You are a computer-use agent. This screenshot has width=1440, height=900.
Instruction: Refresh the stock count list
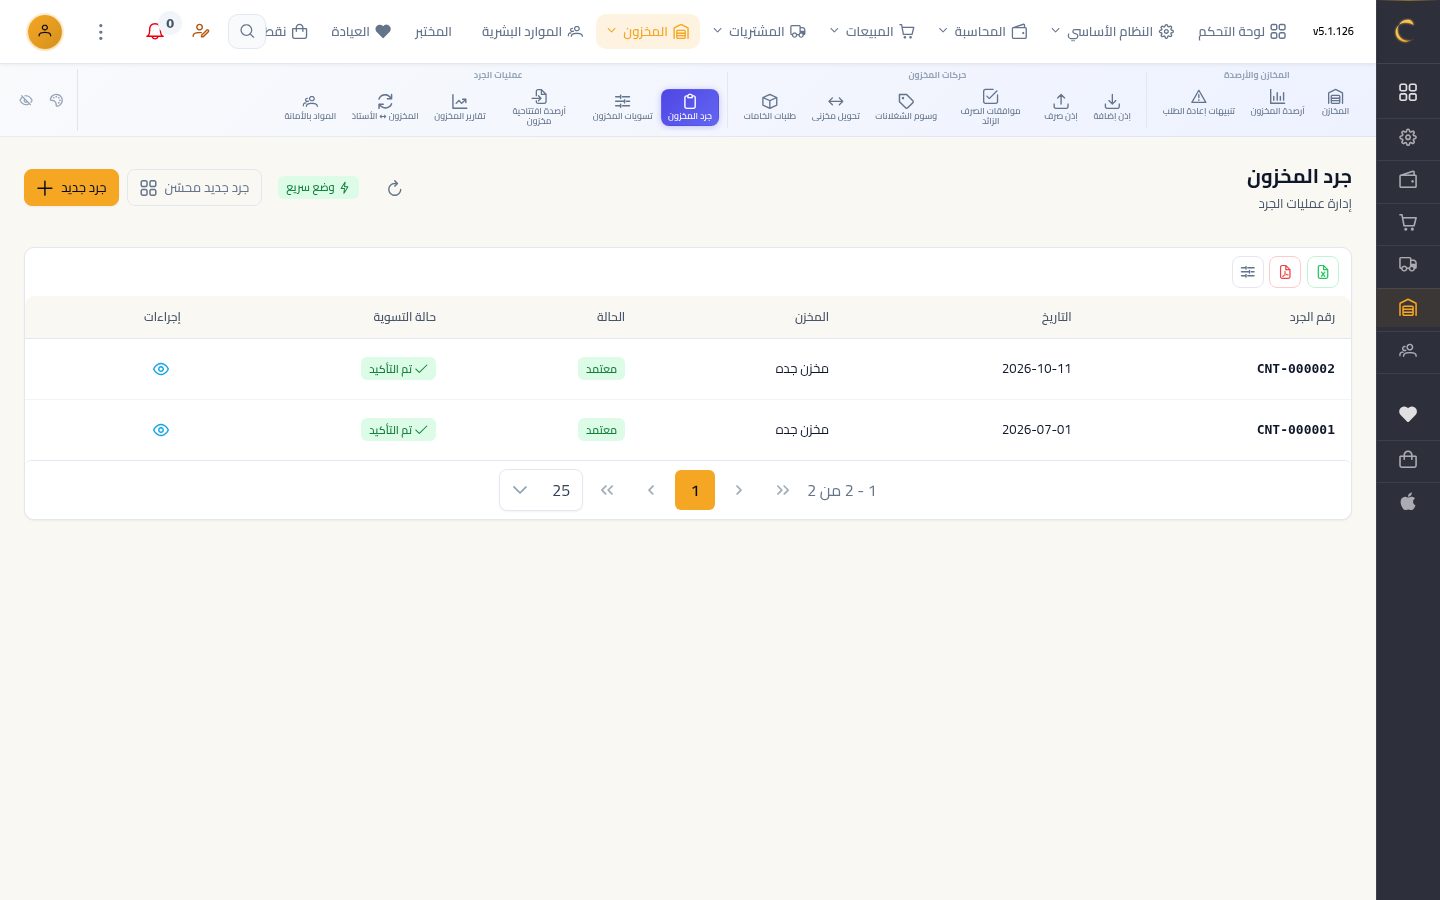394,188
